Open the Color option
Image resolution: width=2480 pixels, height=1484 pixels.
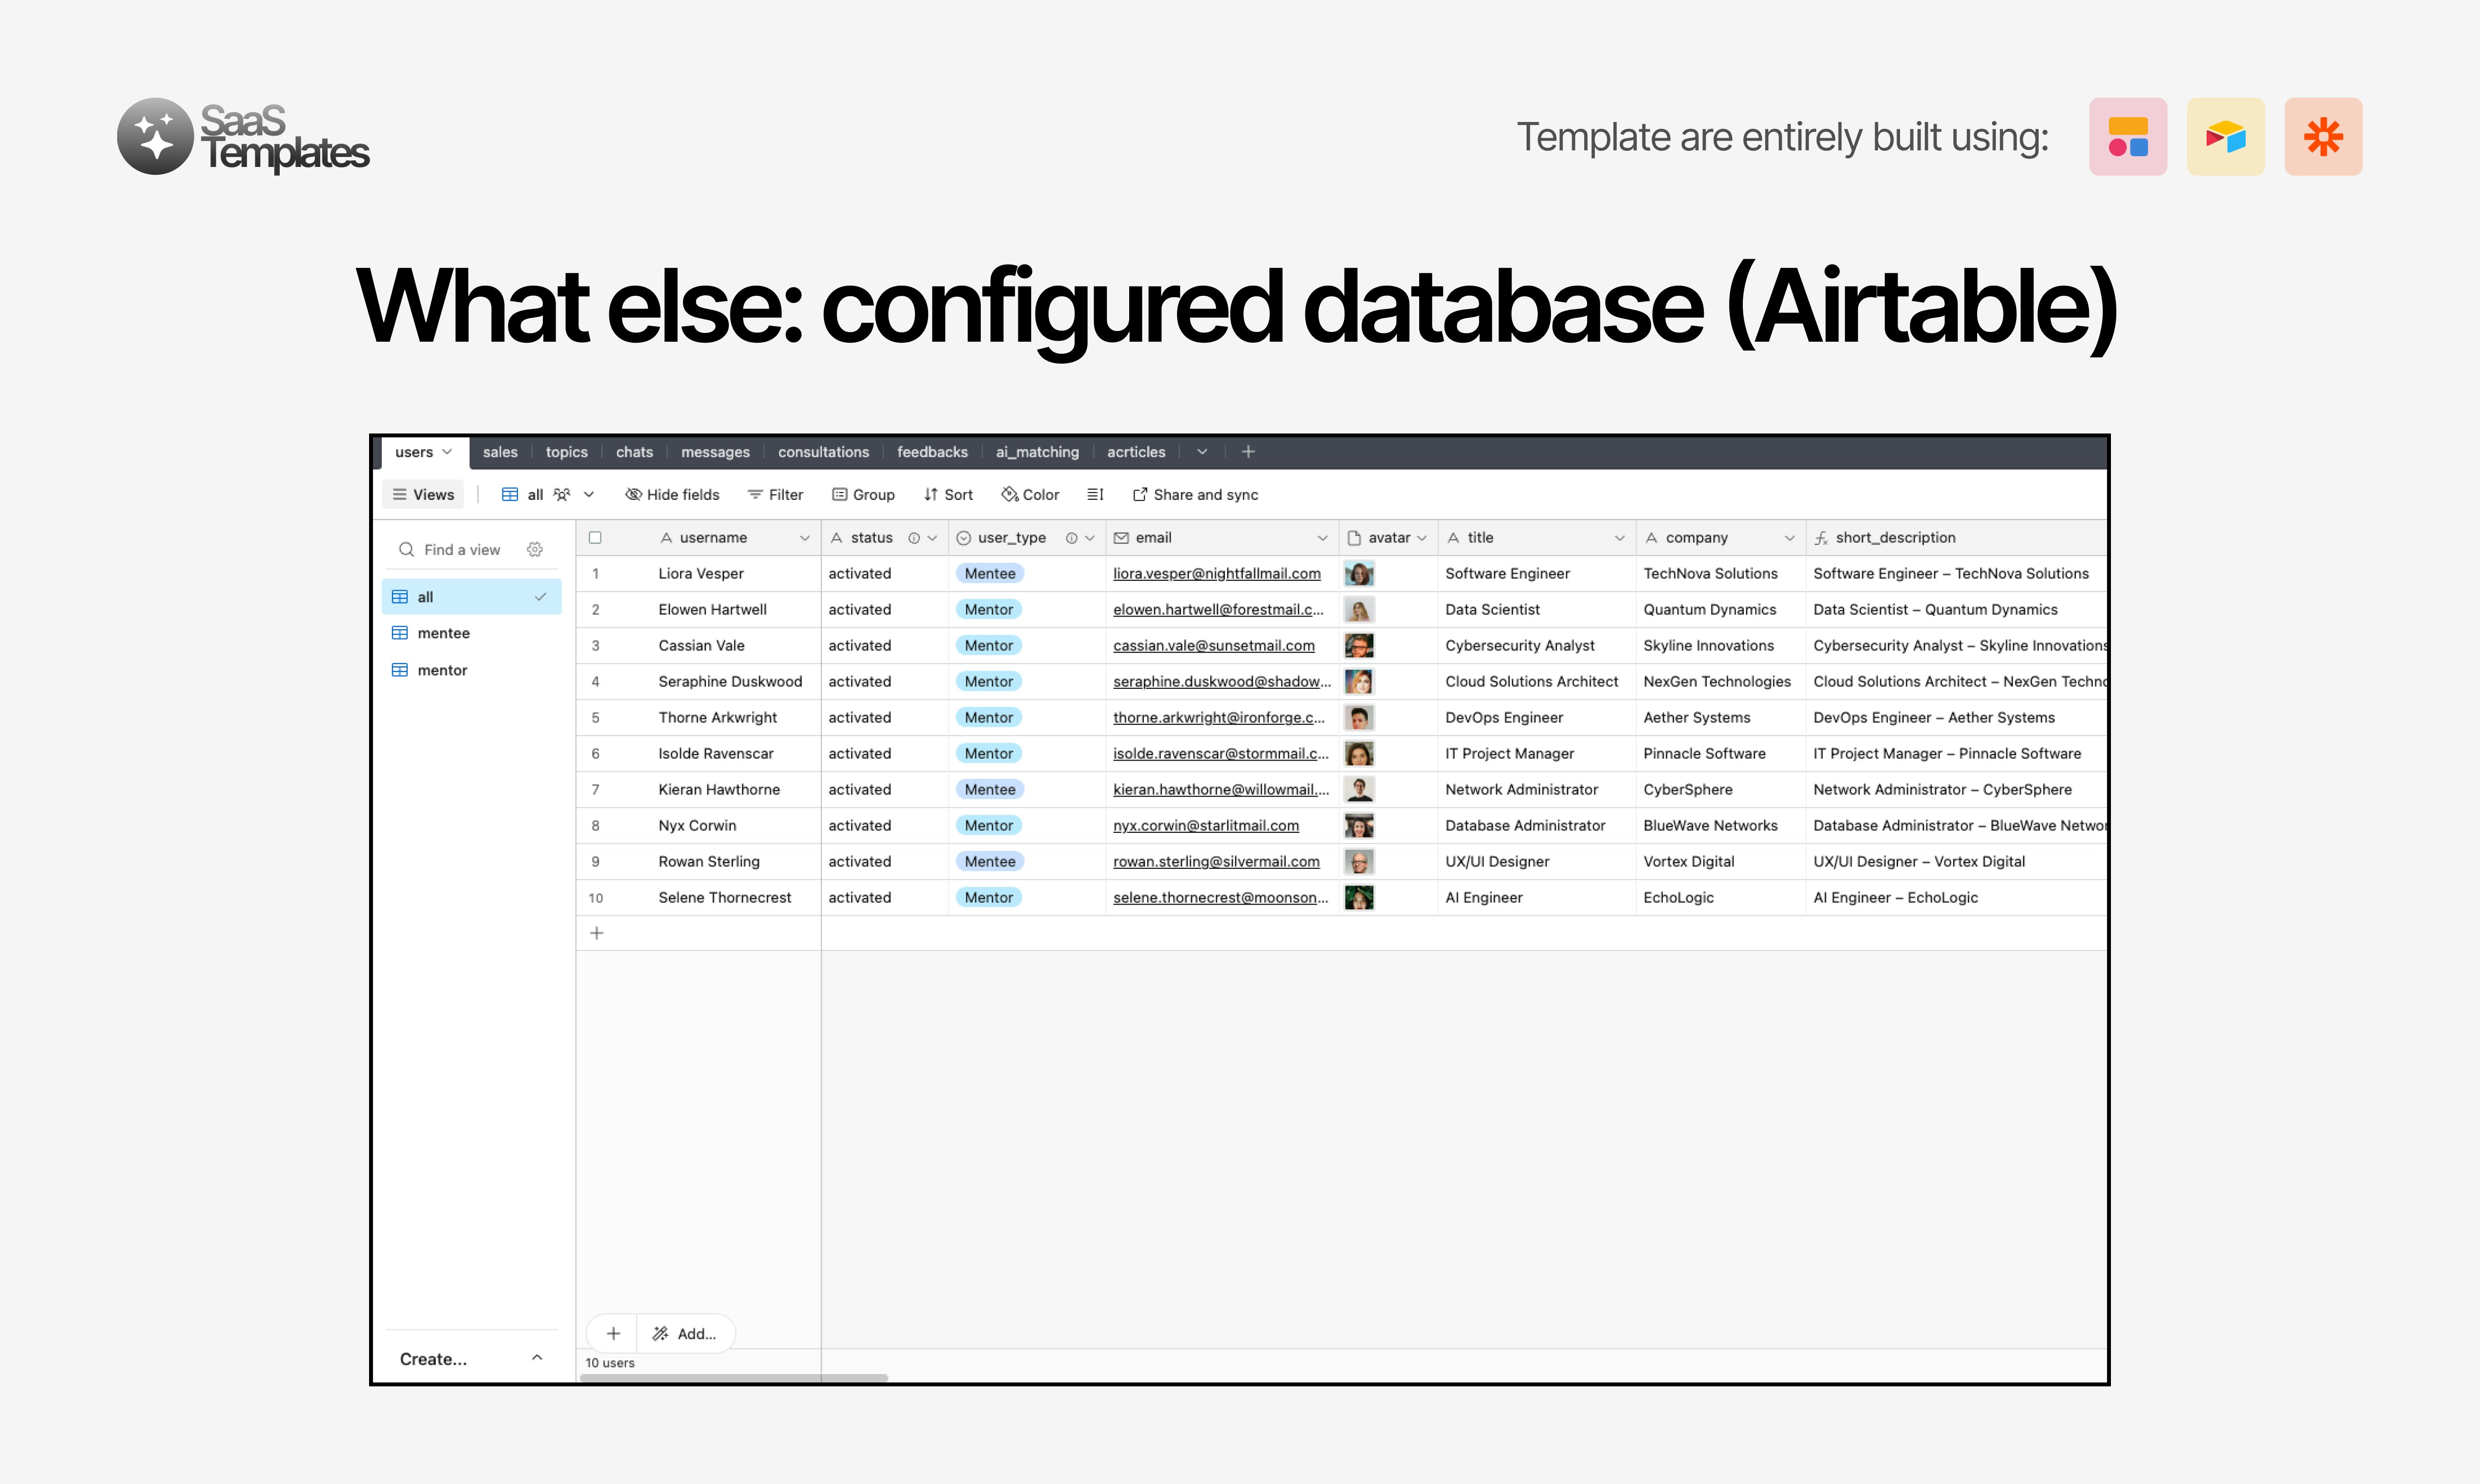(1030, 494)
